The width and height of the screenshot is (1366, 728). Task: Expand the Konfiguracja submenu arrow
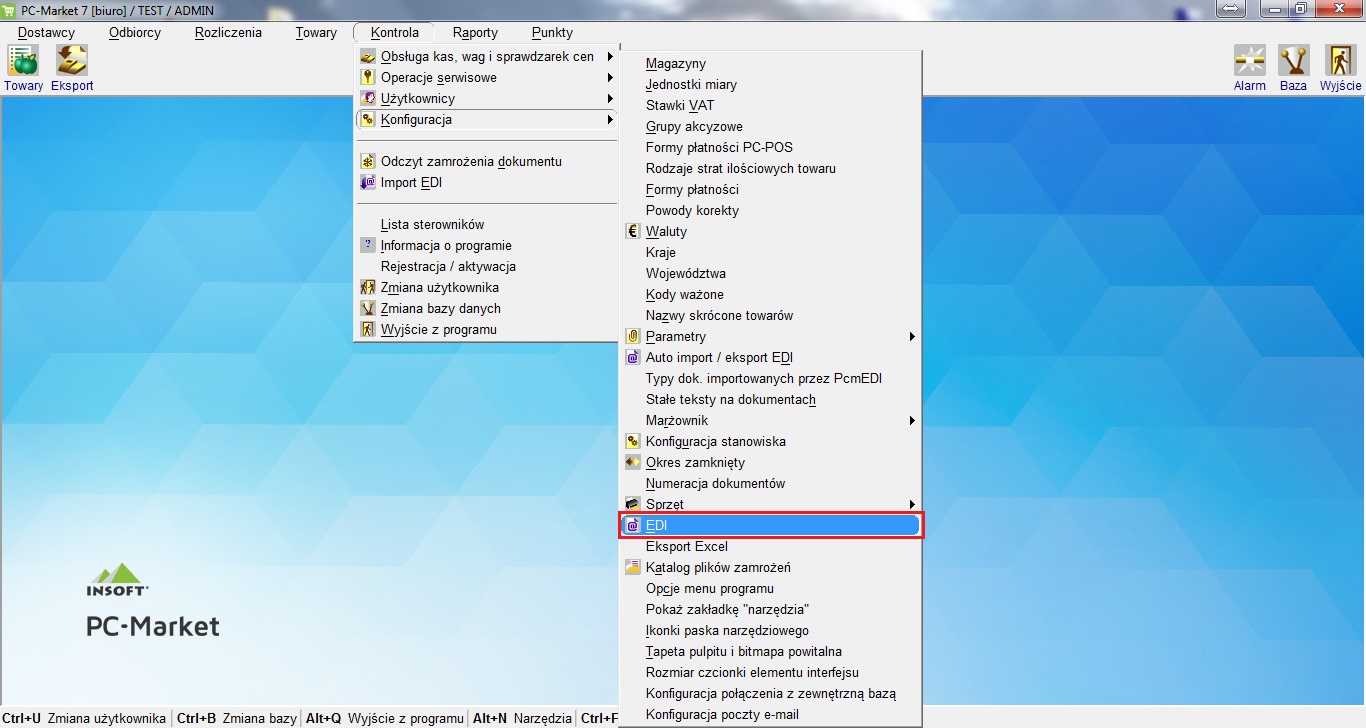tap(610, 120)
